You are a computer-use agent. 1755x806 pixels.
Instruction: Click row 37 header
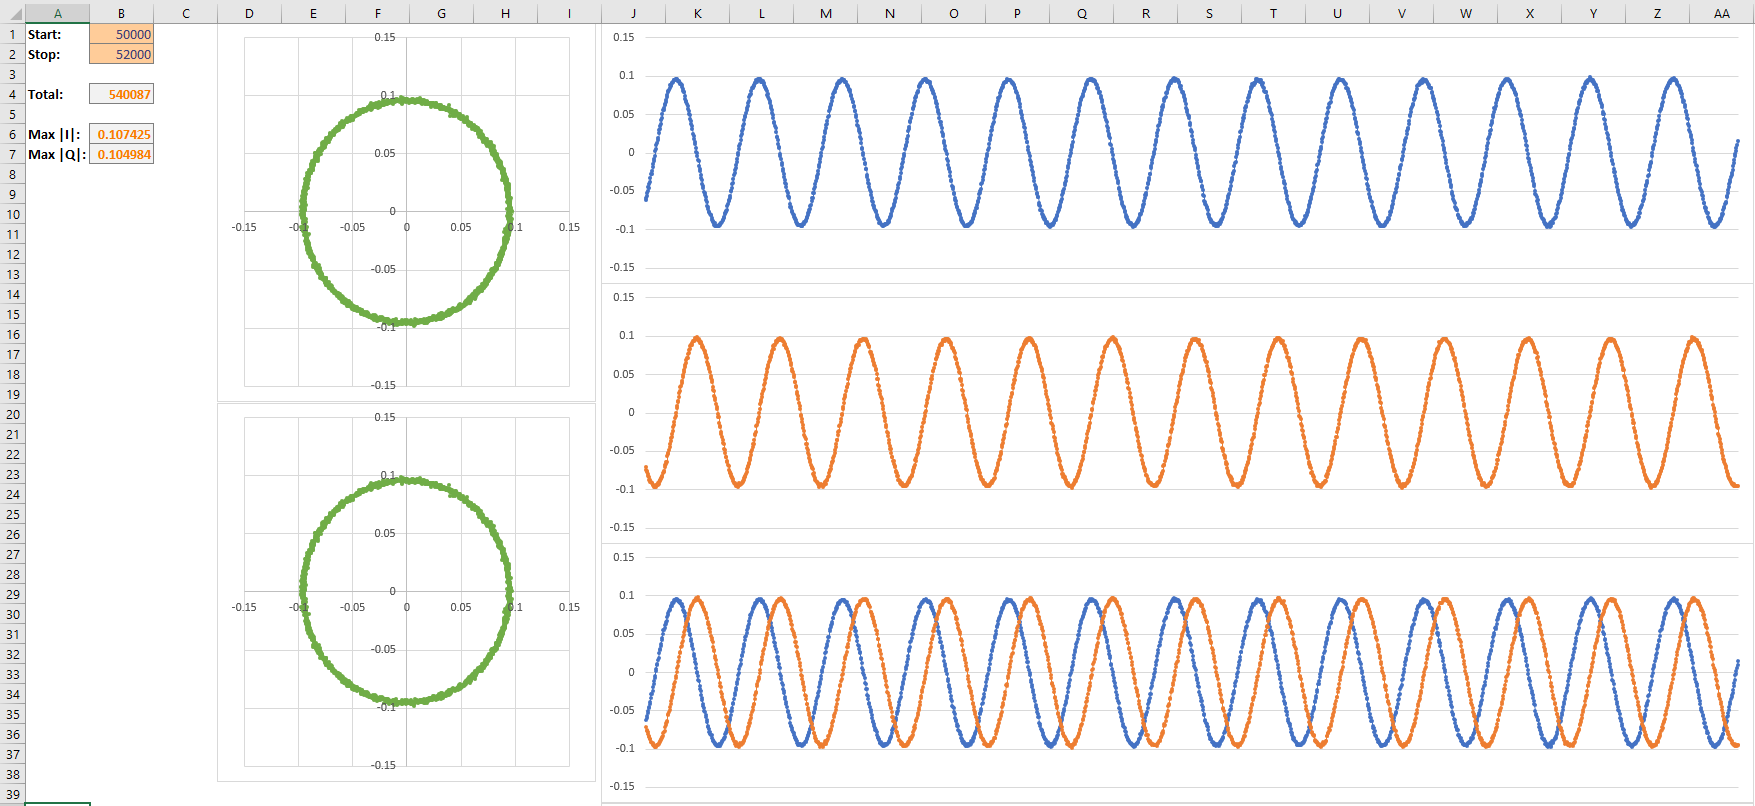coord(12,754)
